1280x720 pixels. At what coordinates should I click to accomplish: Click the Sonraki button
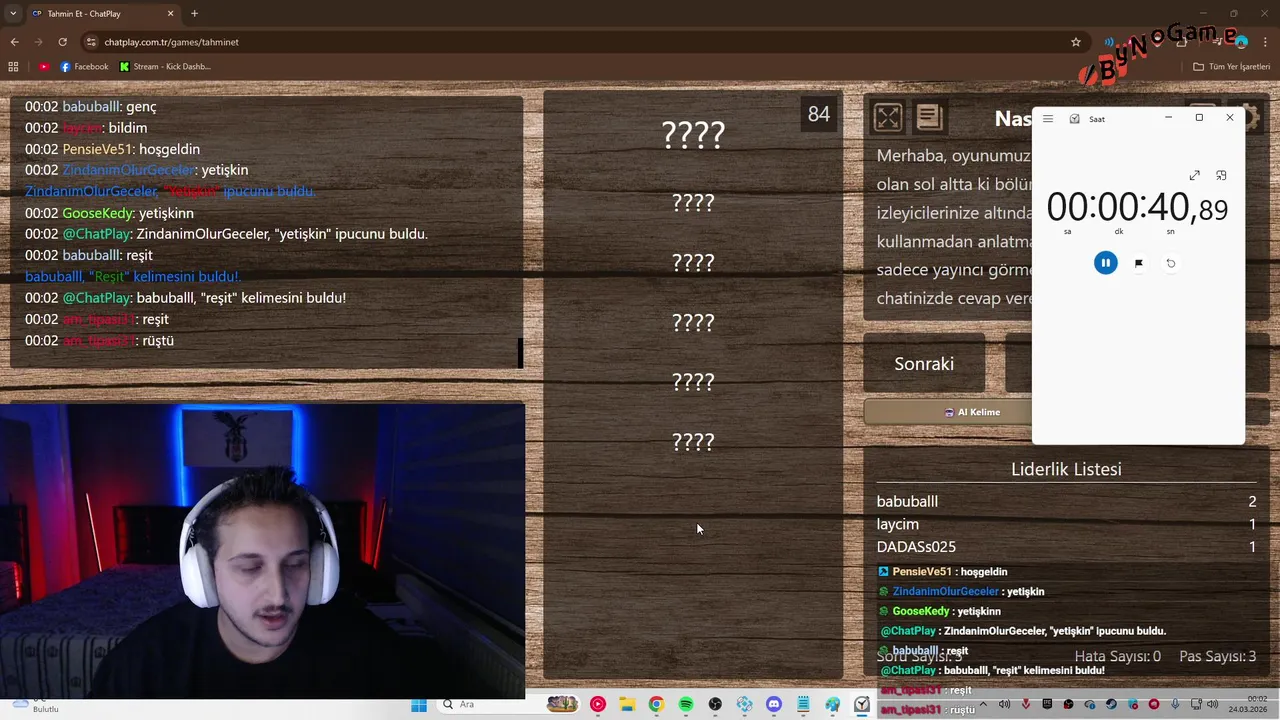click(x=924, y=364)
